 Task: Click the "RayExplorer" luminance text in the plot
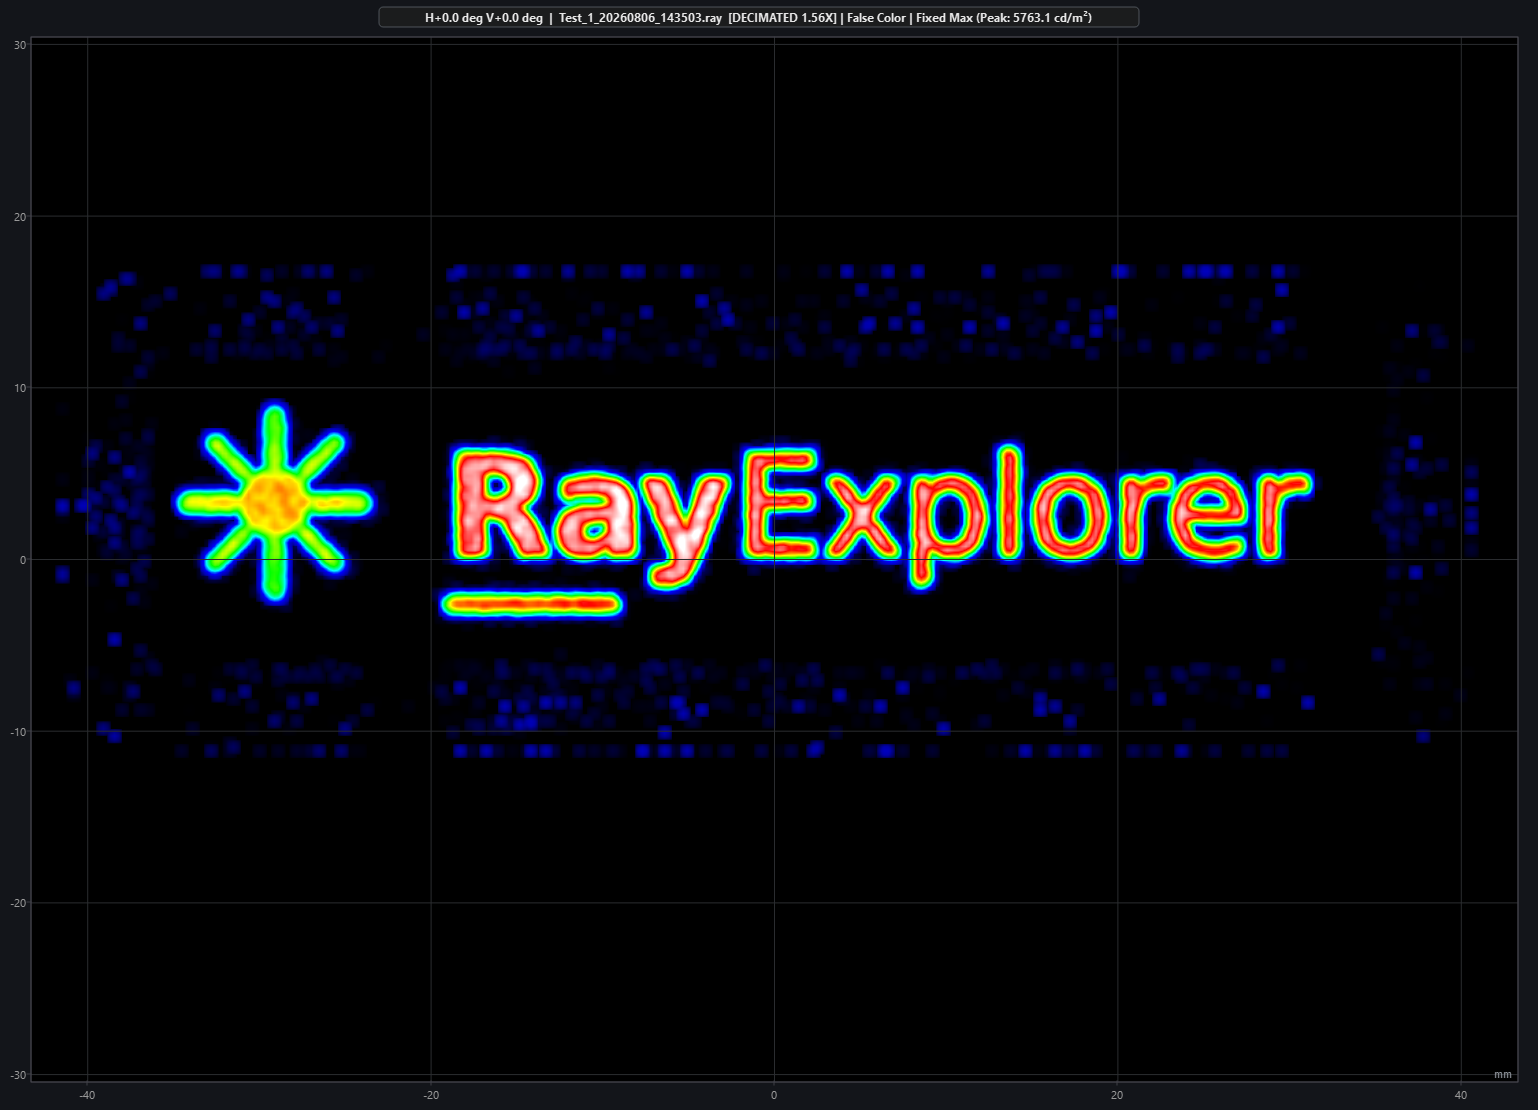point(880,516)
